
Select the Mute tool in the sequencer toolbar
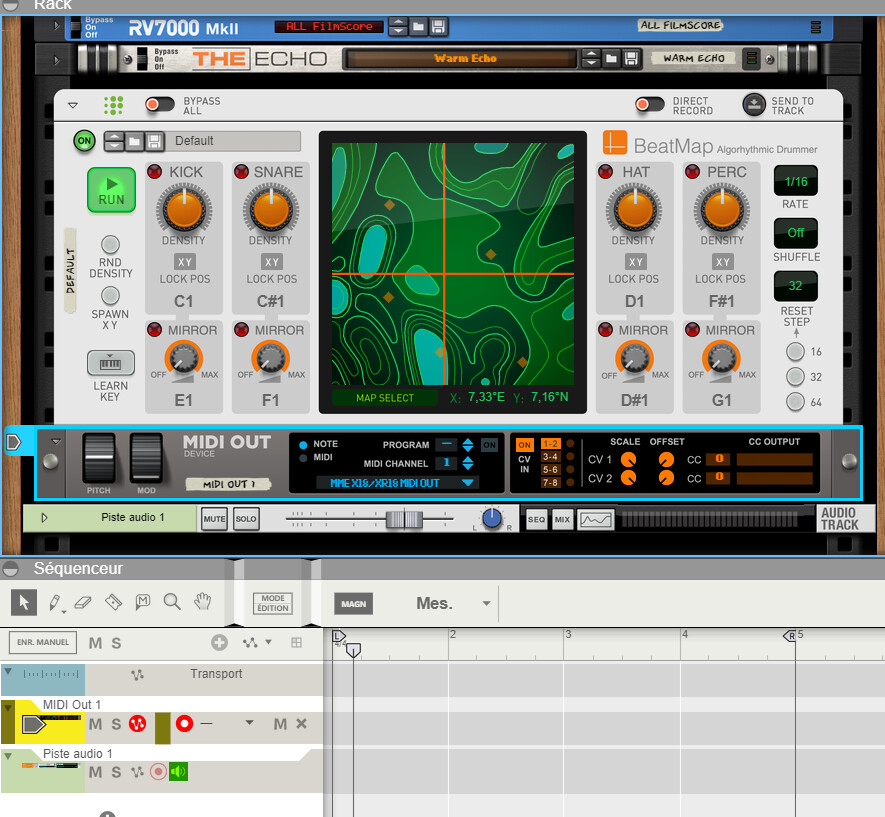pos(143,602)
